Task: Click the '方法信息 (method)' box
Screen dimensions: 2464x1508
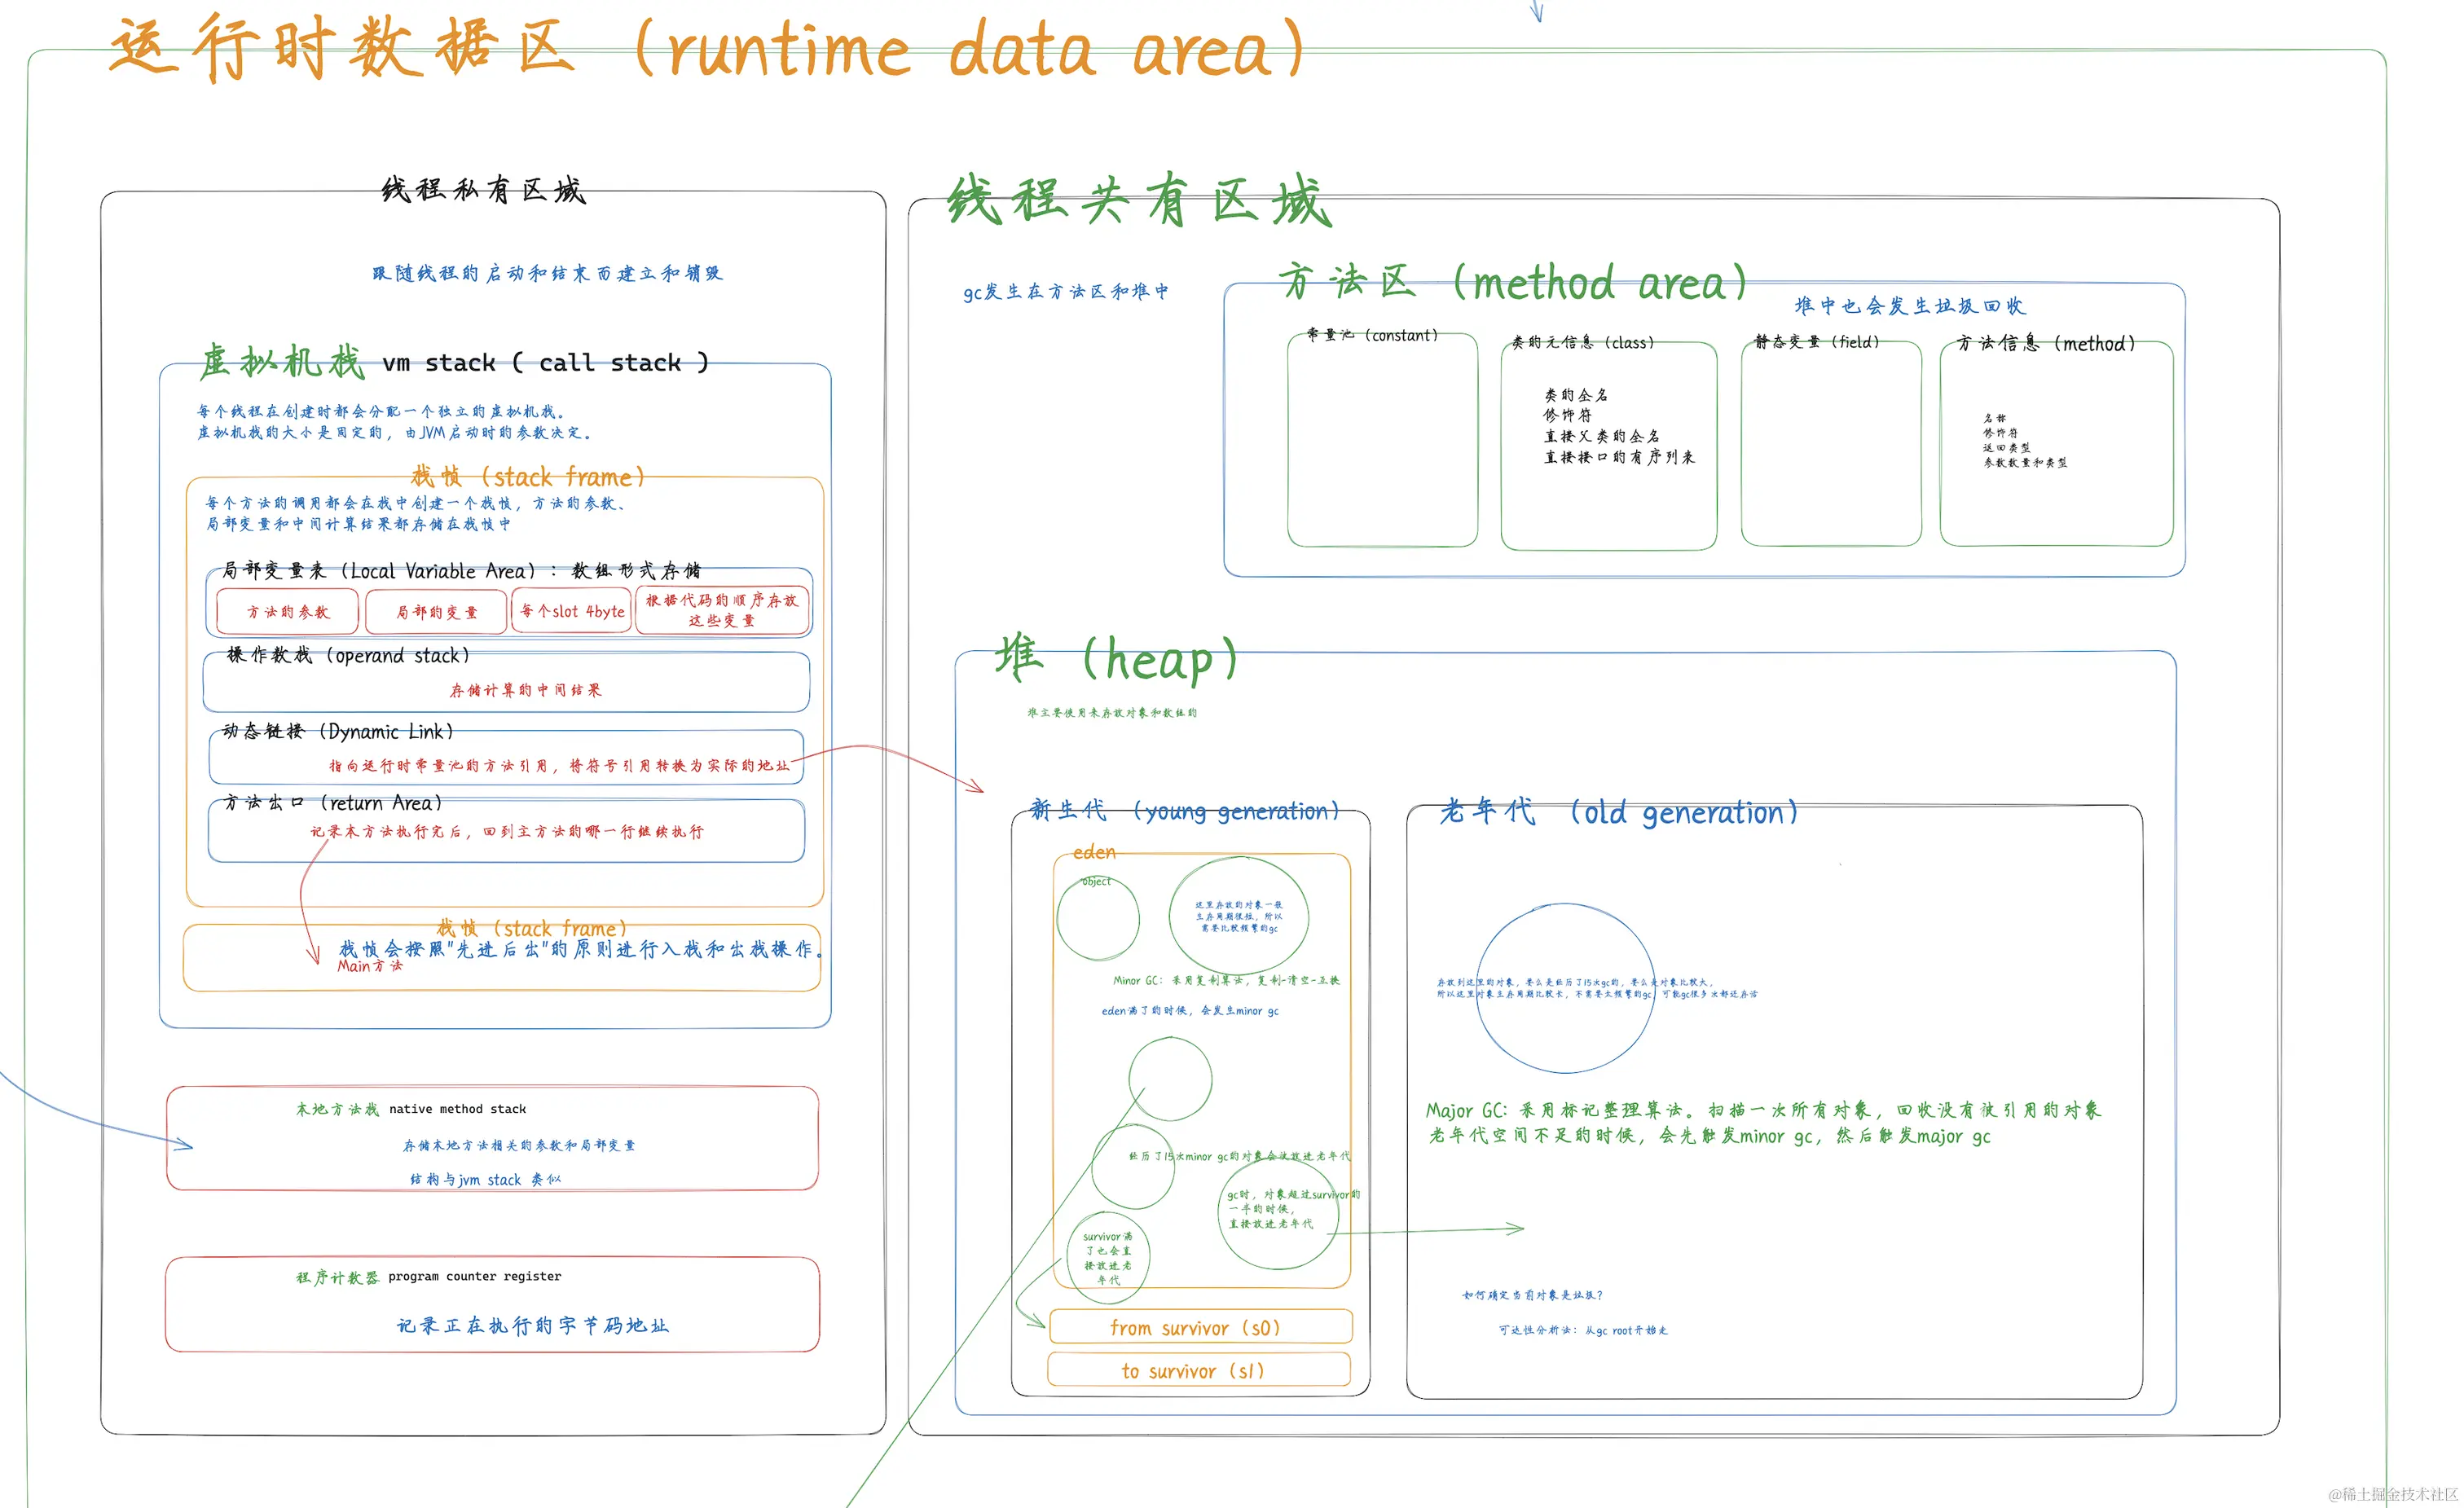Action: pos(2056,445)
